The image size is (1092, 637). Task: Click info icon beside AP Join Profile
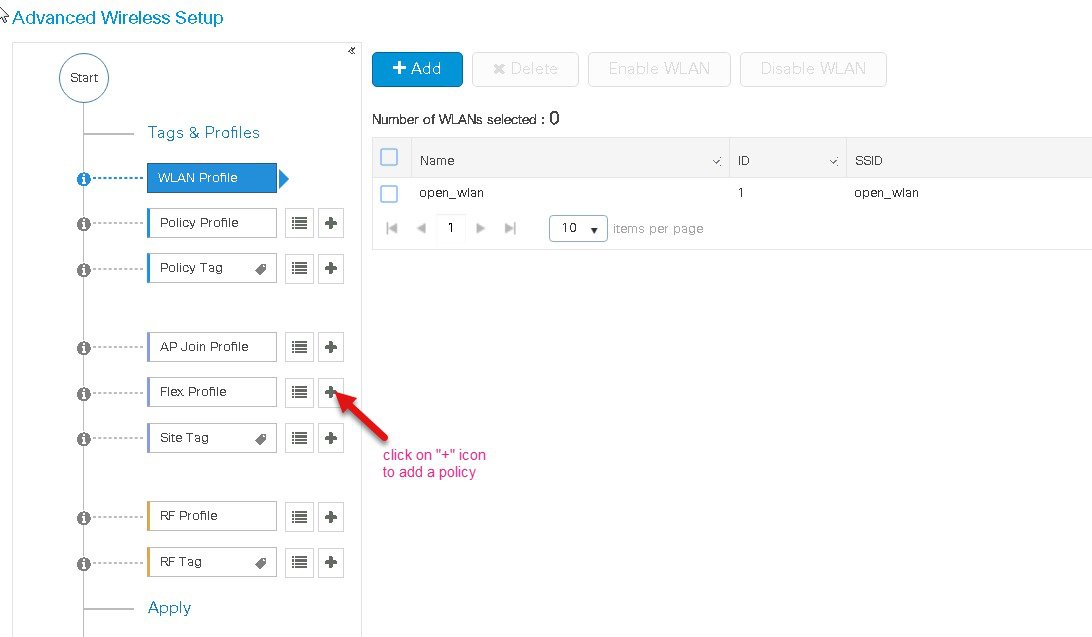coord(84,347)
